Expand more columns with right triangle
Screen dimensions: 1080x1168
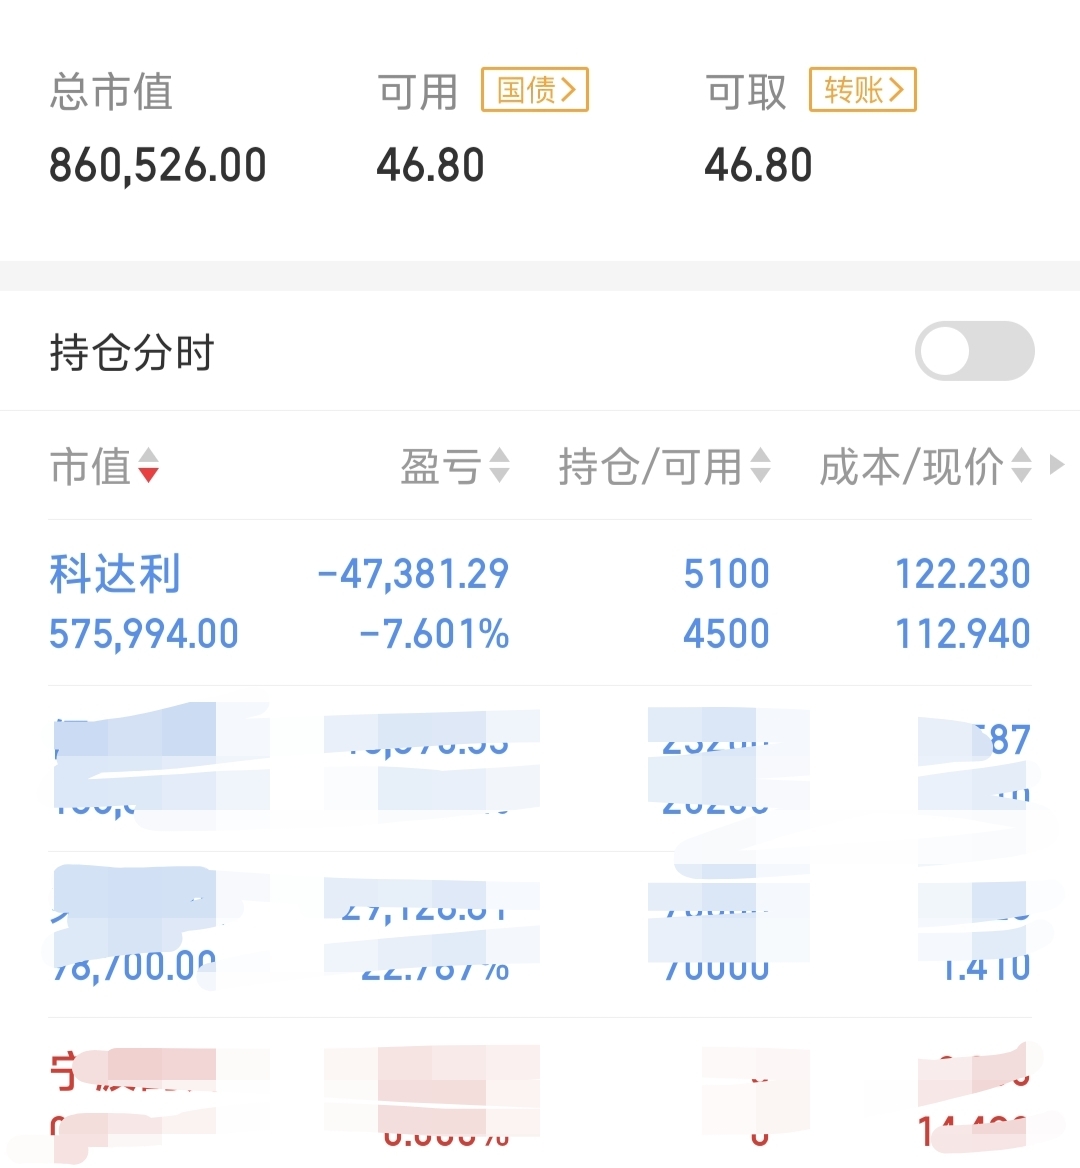pos(1057,465)
